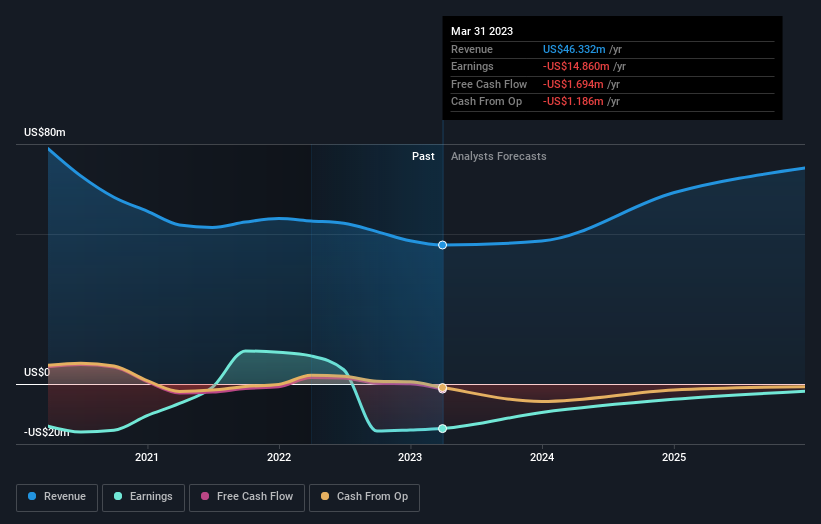The width and height of the screenshot is (821, 524).
Task: Toggle the Revenue legend series
Action: 57,497
